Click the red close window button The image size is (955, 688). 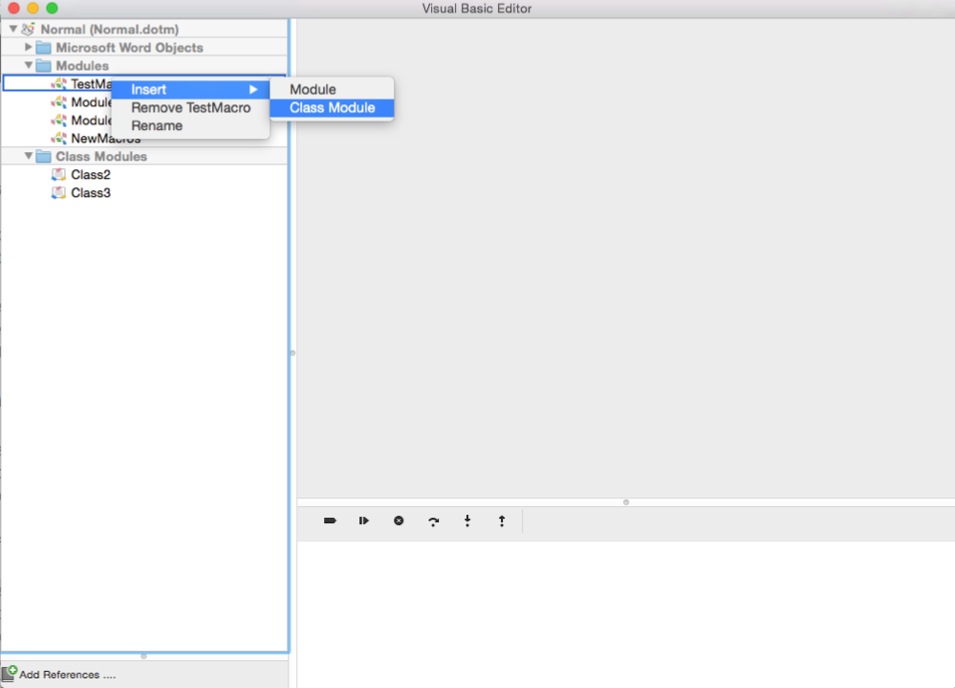[x=14, y=8]
